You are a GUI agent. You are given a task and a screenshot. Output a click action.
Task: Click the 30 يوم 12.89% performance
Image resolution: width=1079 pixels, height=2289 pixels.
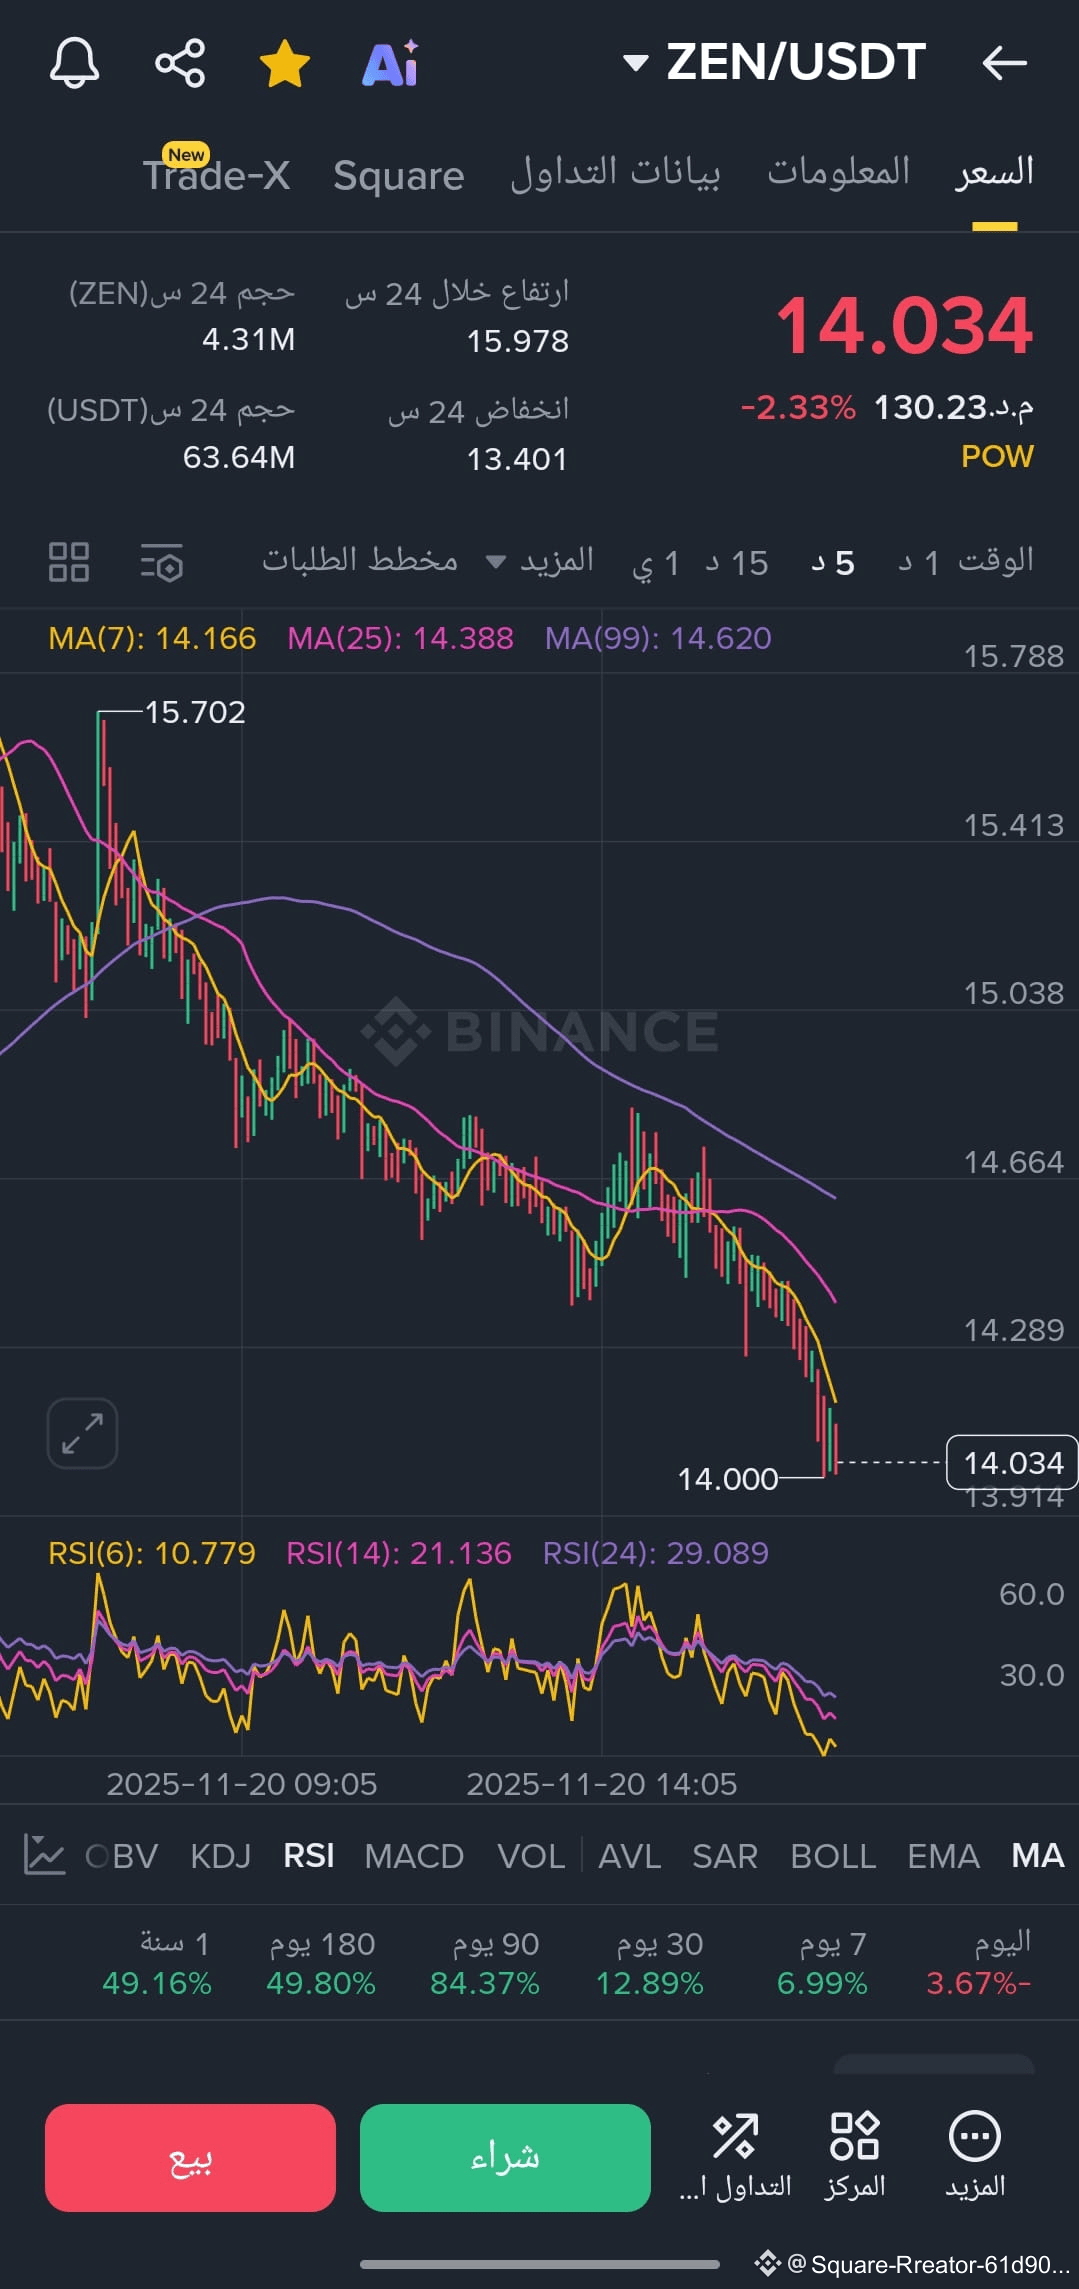point(650,1963)
